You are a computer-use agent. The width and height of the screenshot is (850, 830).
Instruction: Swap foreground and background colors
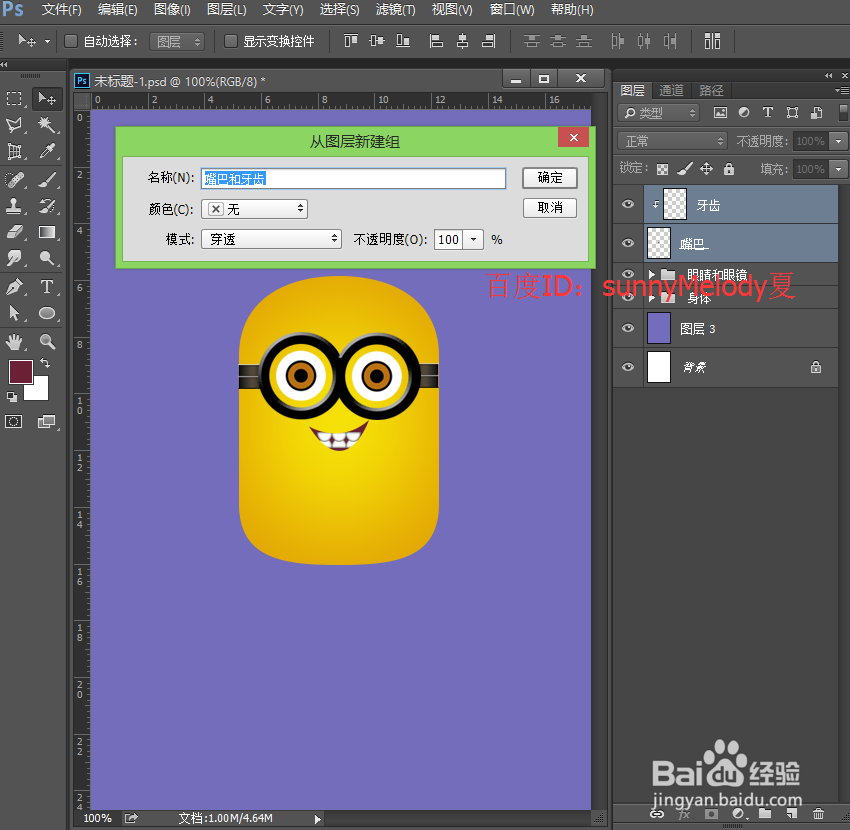(45, 363)
